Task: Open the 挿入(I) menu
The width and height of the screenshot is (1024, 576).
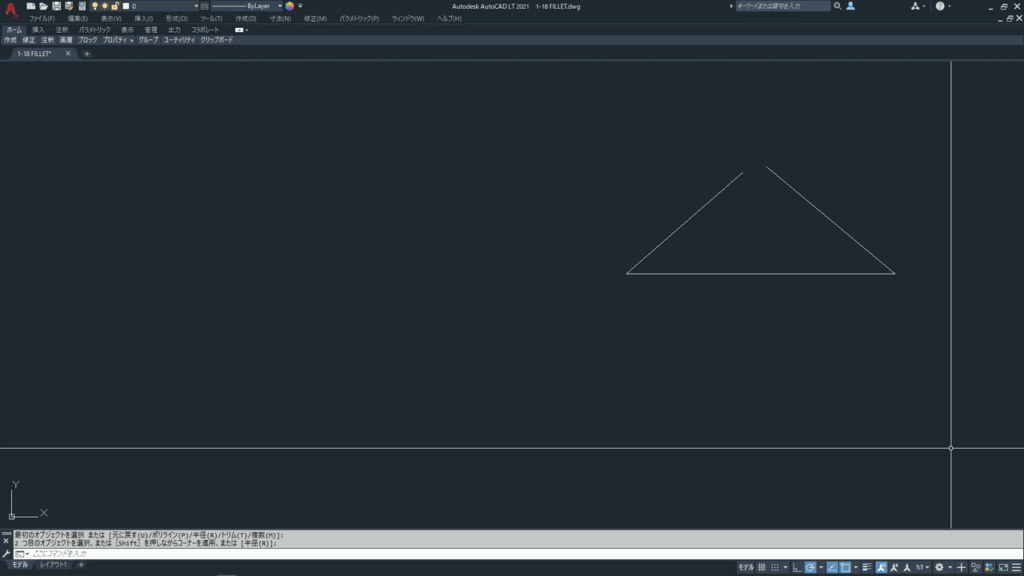Action: coord(144,18)
